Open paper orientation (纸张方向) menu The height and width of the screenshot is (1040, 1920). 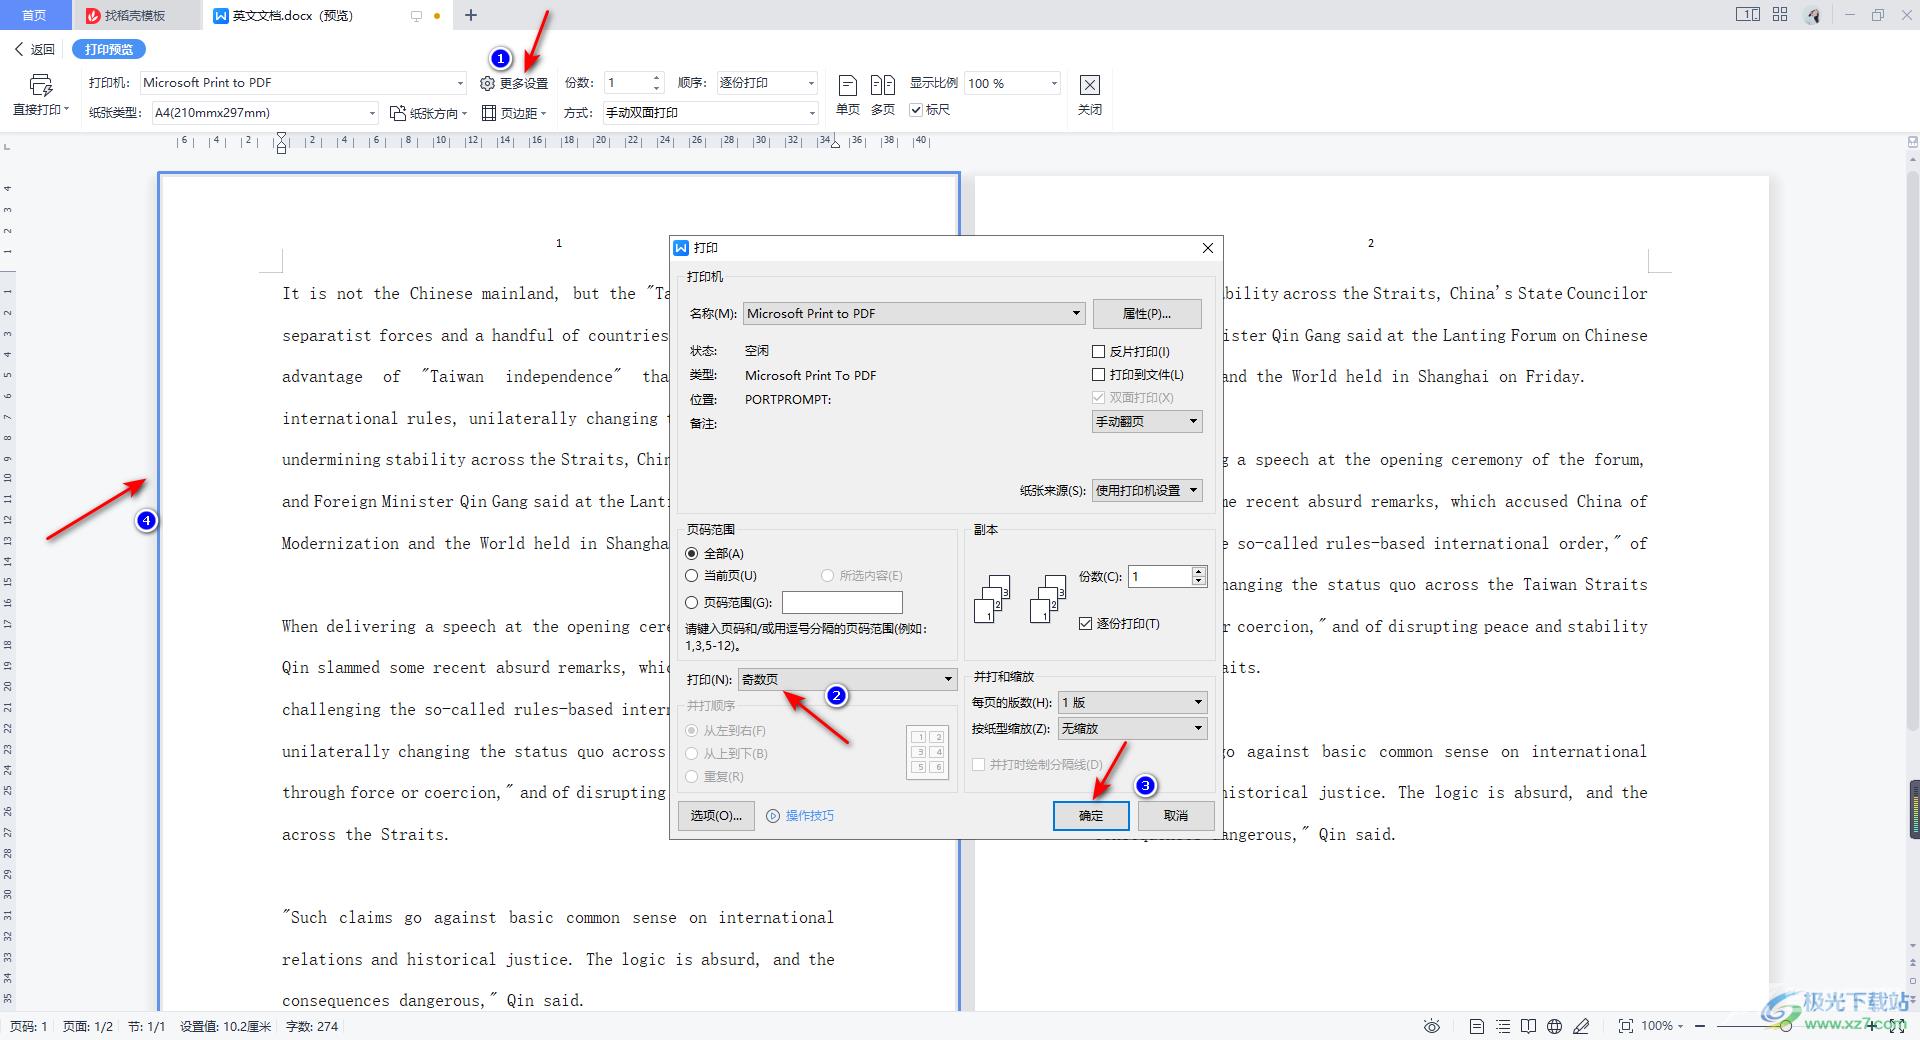click(428, 113)
